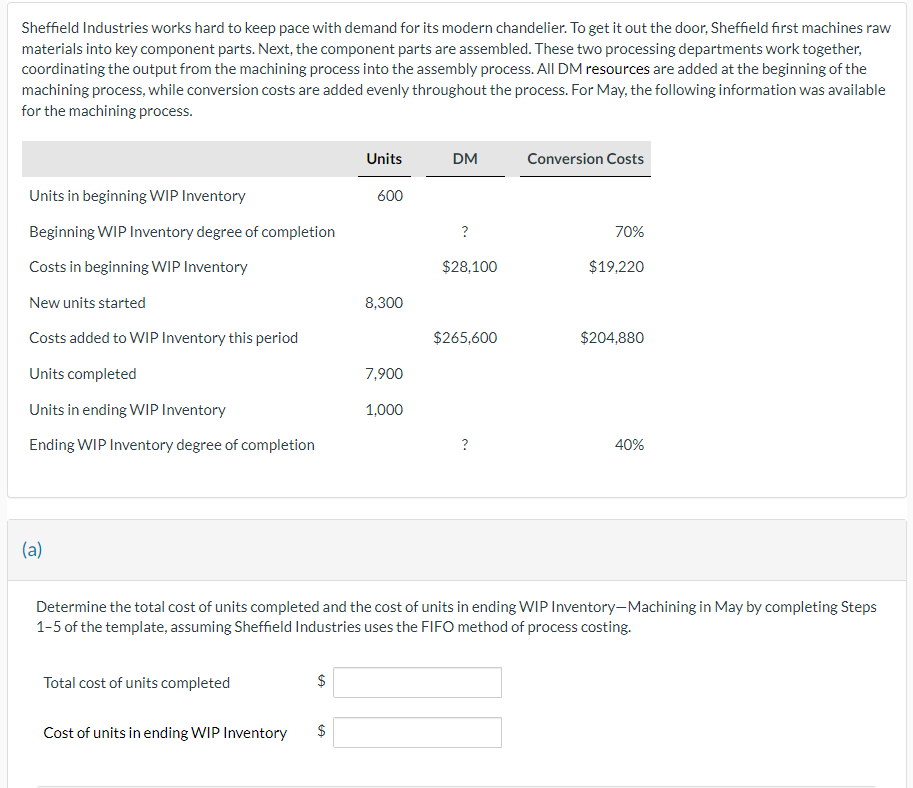
Task: Click the Units completed row label
Action: coord(83,374)
